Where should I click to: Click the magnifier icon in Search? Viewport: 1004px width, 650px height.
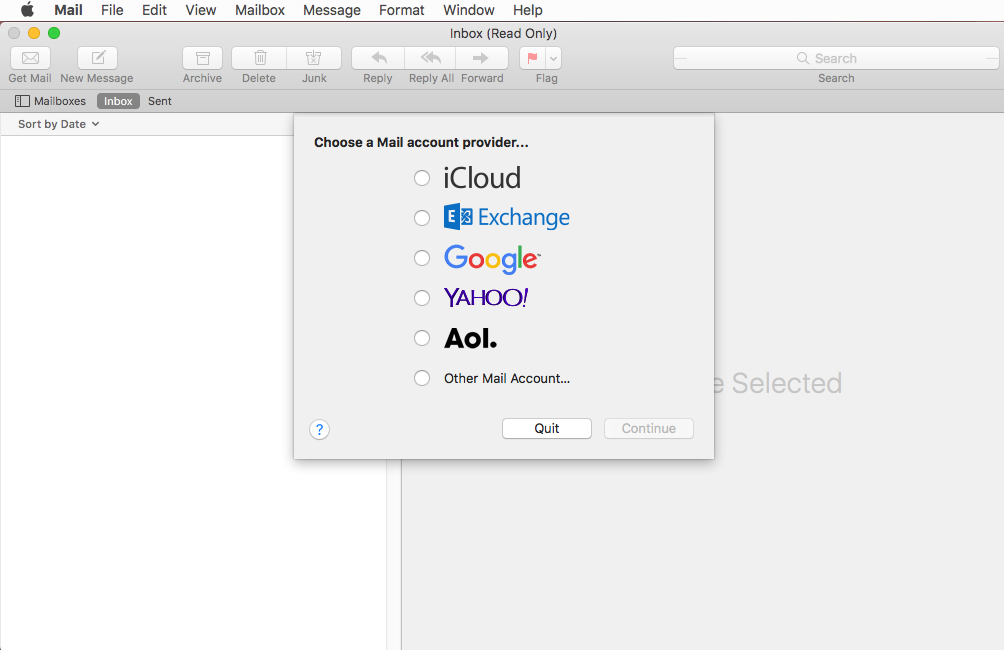[x=802, y=58]
